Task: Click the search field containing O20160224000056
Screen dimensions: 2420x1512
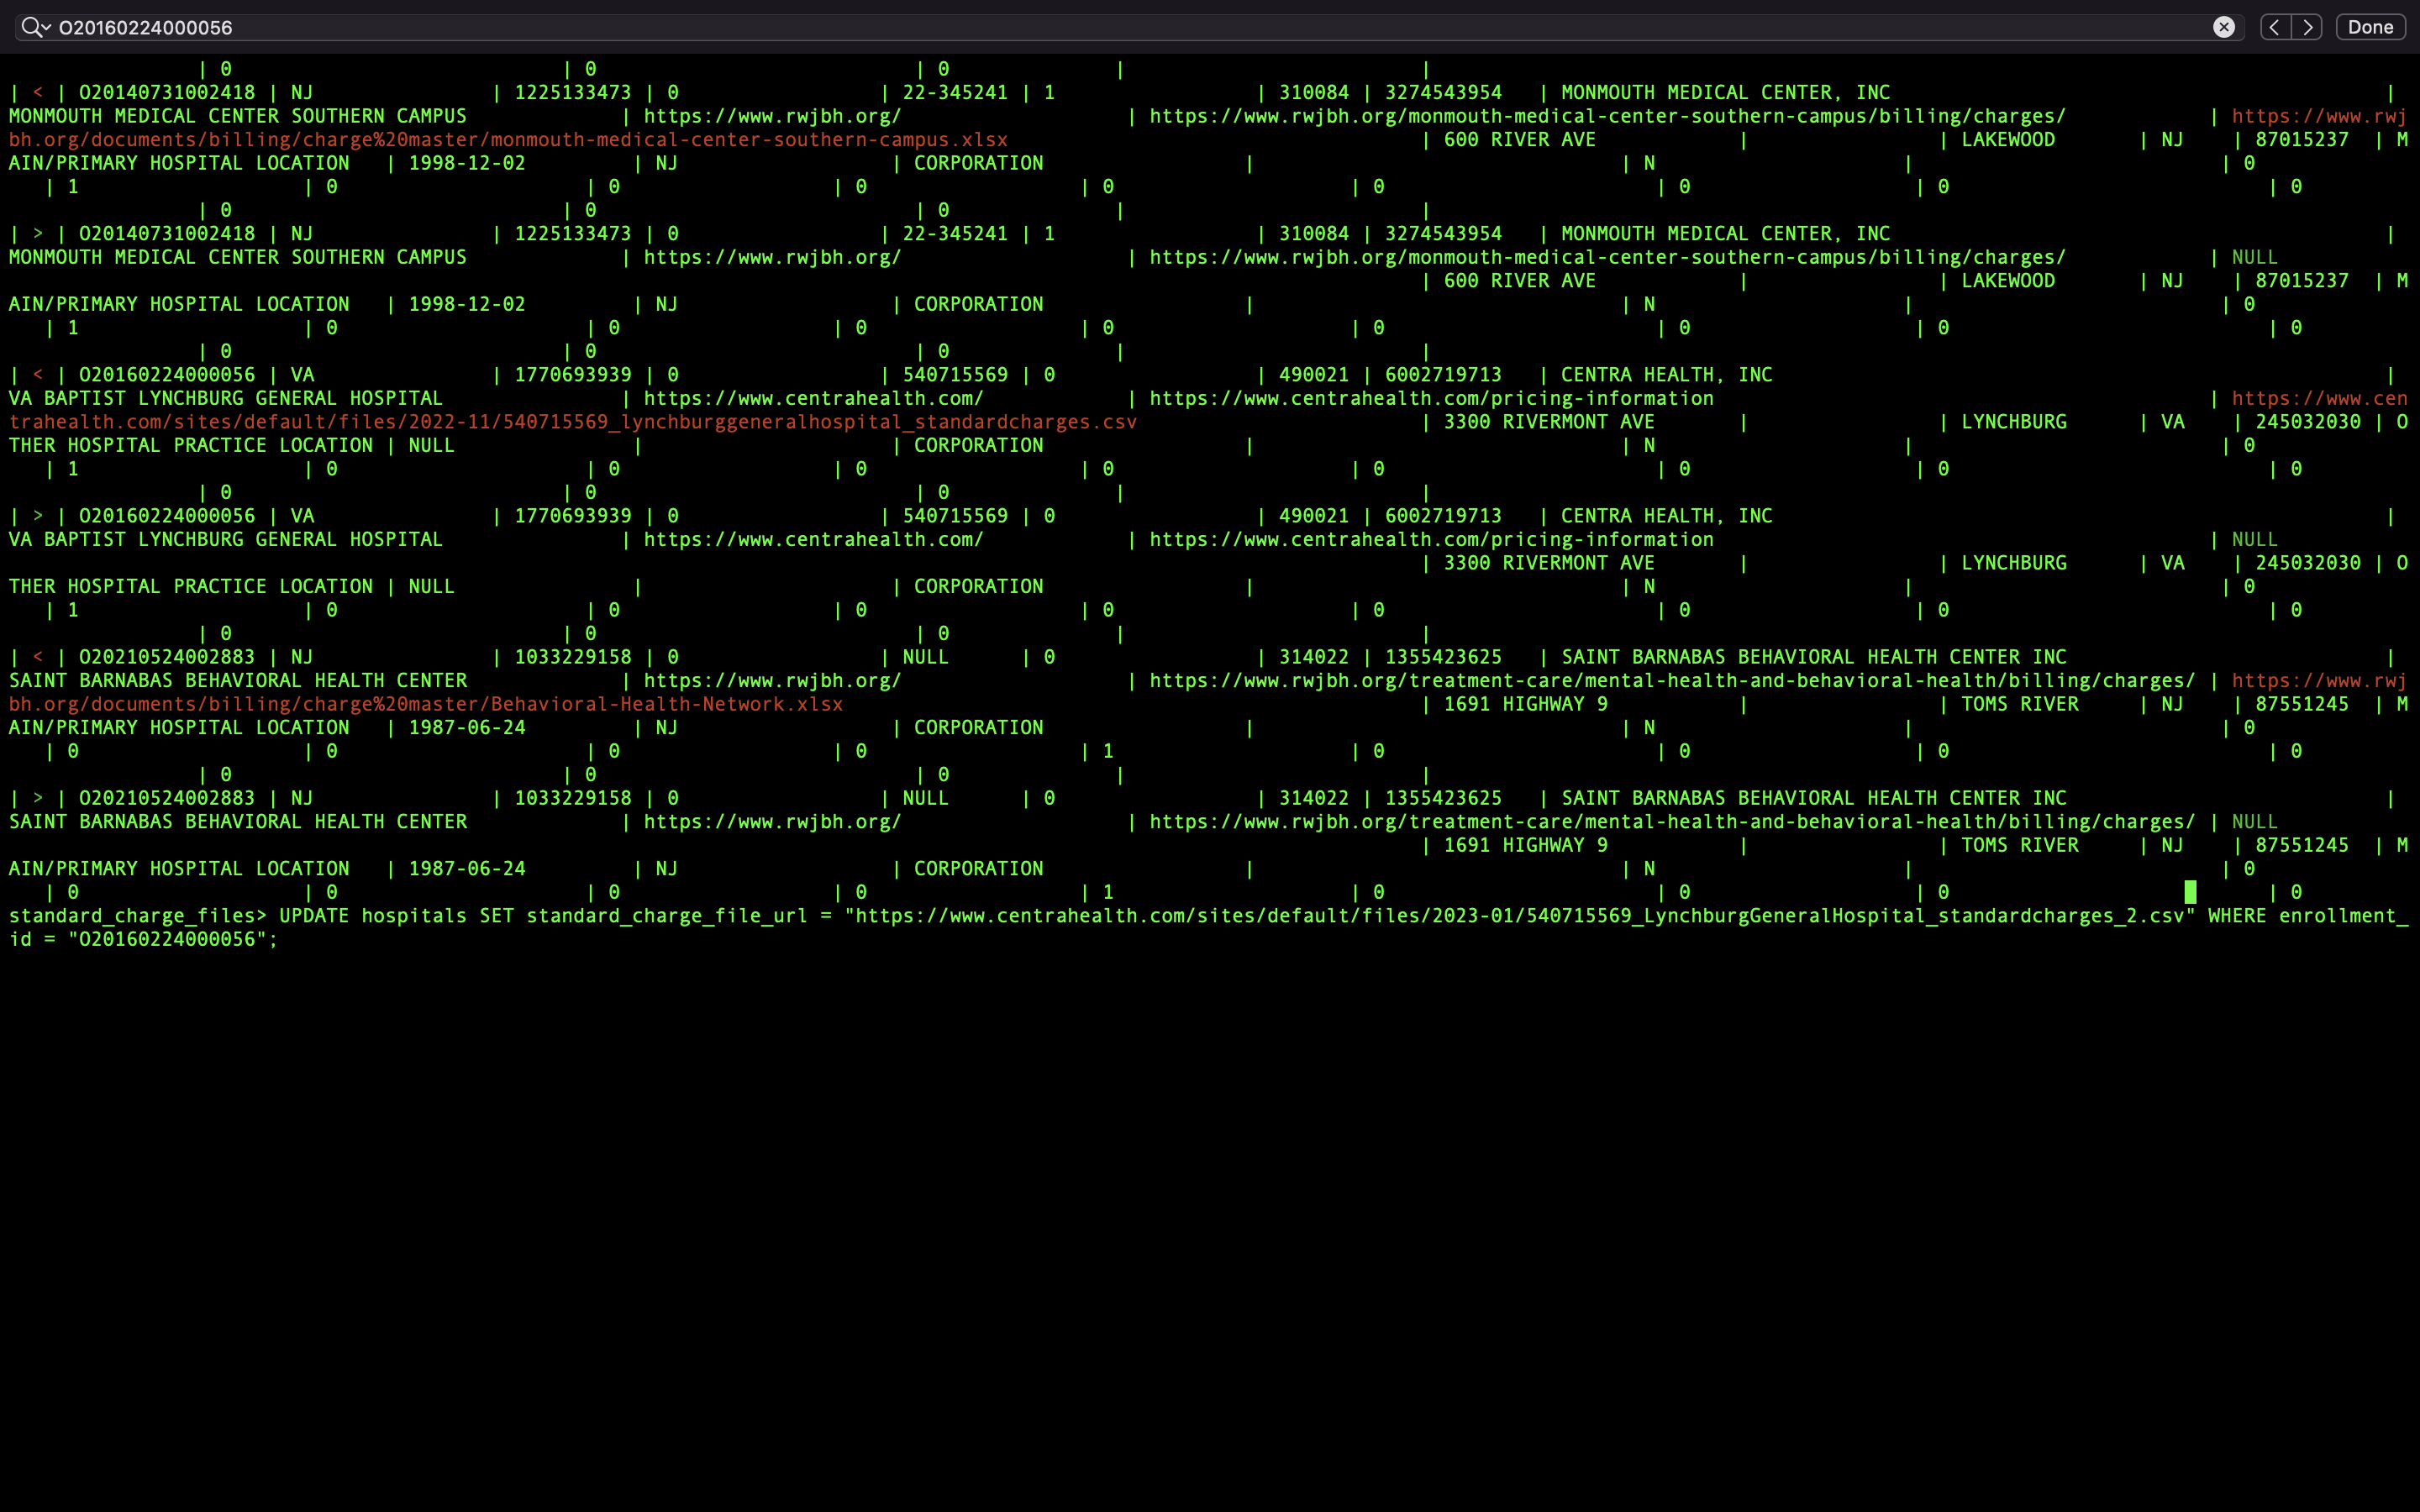Action: 1130,27
